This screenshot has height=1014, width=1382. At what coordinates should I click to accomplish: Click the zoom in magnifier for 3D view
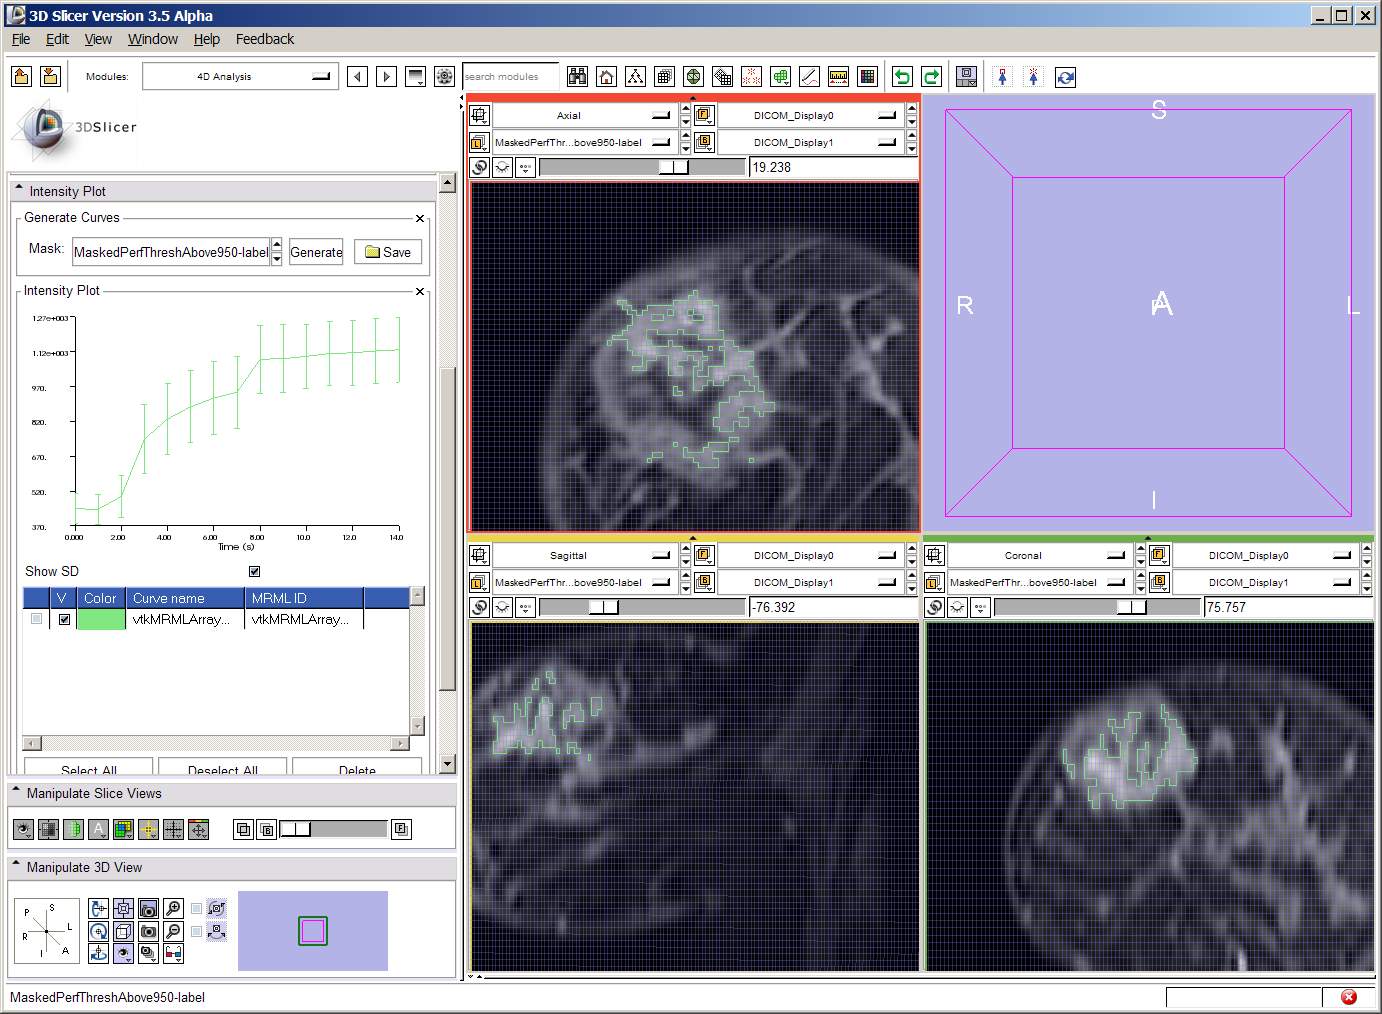tap(173, 908)
